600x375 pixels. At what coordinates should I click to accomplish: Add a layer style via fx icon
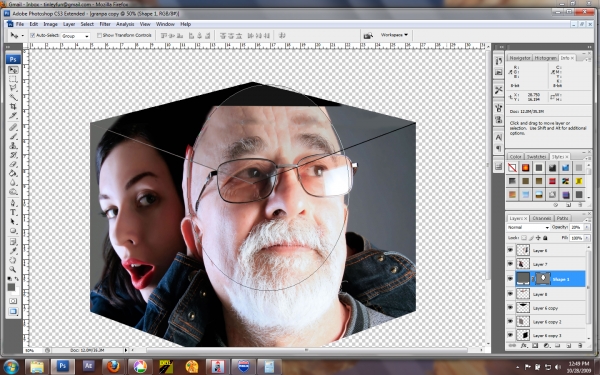(524, 345)
